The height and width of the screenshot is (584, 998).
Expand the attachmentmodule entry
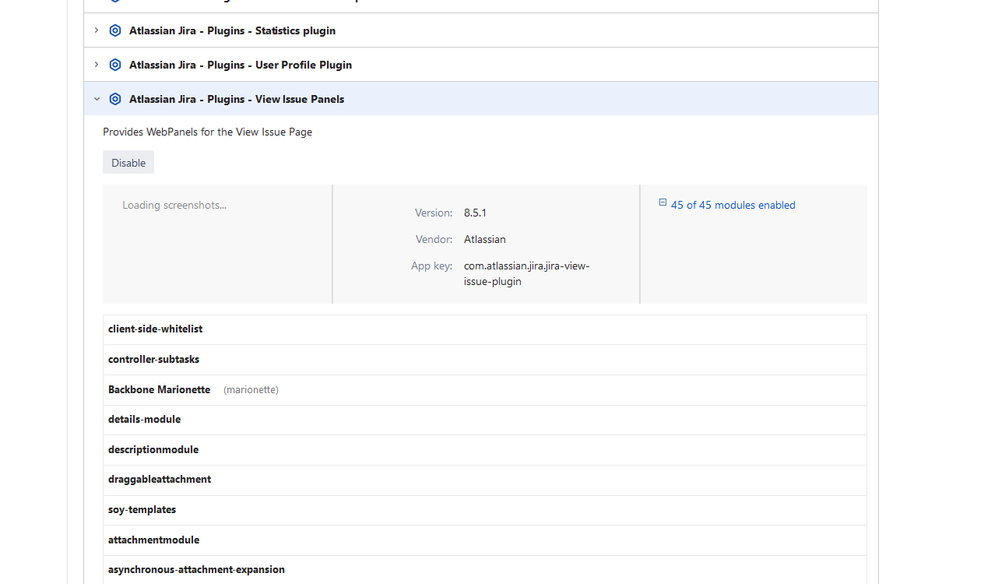pyautogui.click(x=153, y=539)
